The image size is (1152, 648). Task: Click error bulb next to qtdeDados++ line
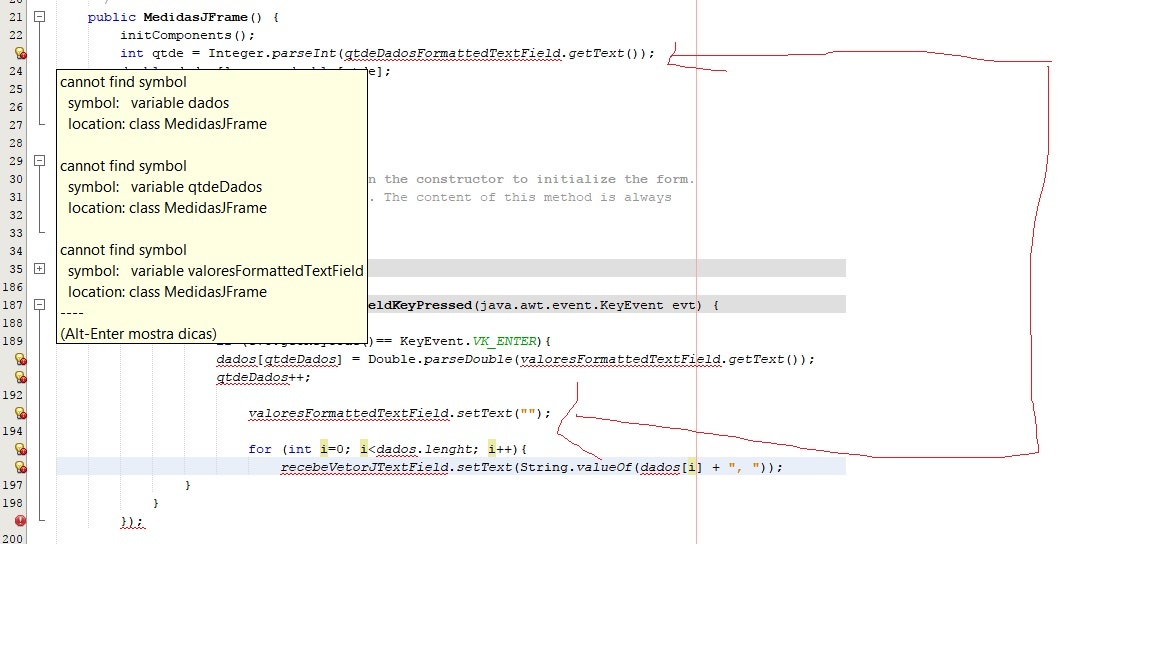(20, 378)
